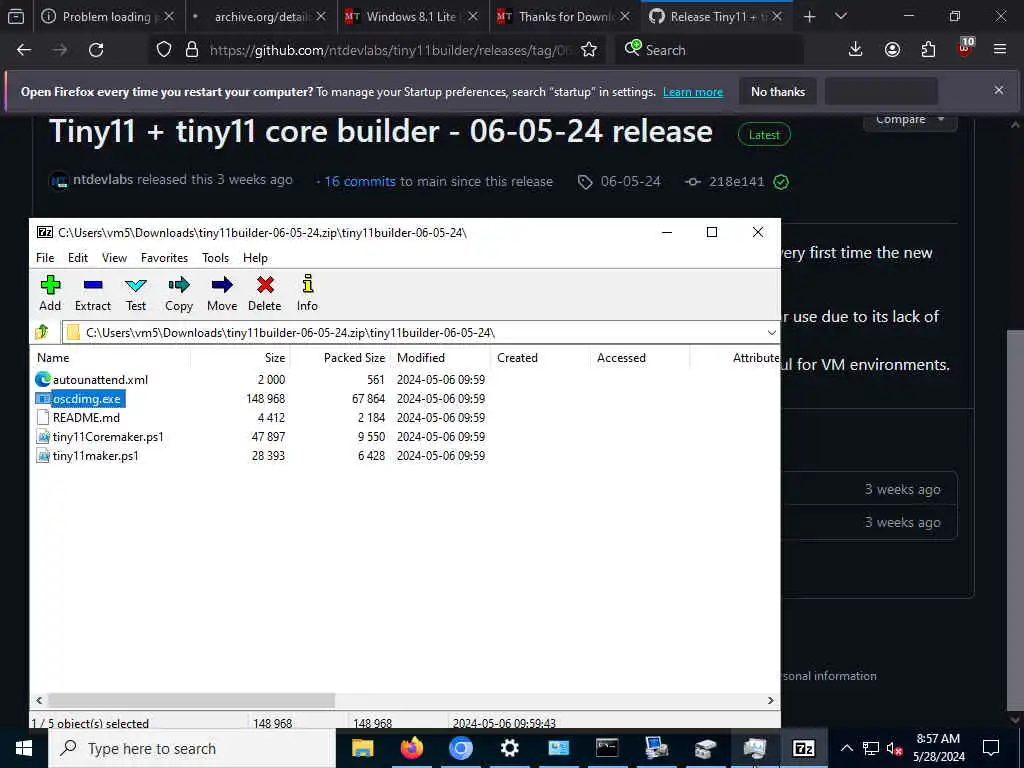Viewport: 1024px width, 768px height.
Task: Click the tracking protection shield icon
Action: (x=164, y=50)
